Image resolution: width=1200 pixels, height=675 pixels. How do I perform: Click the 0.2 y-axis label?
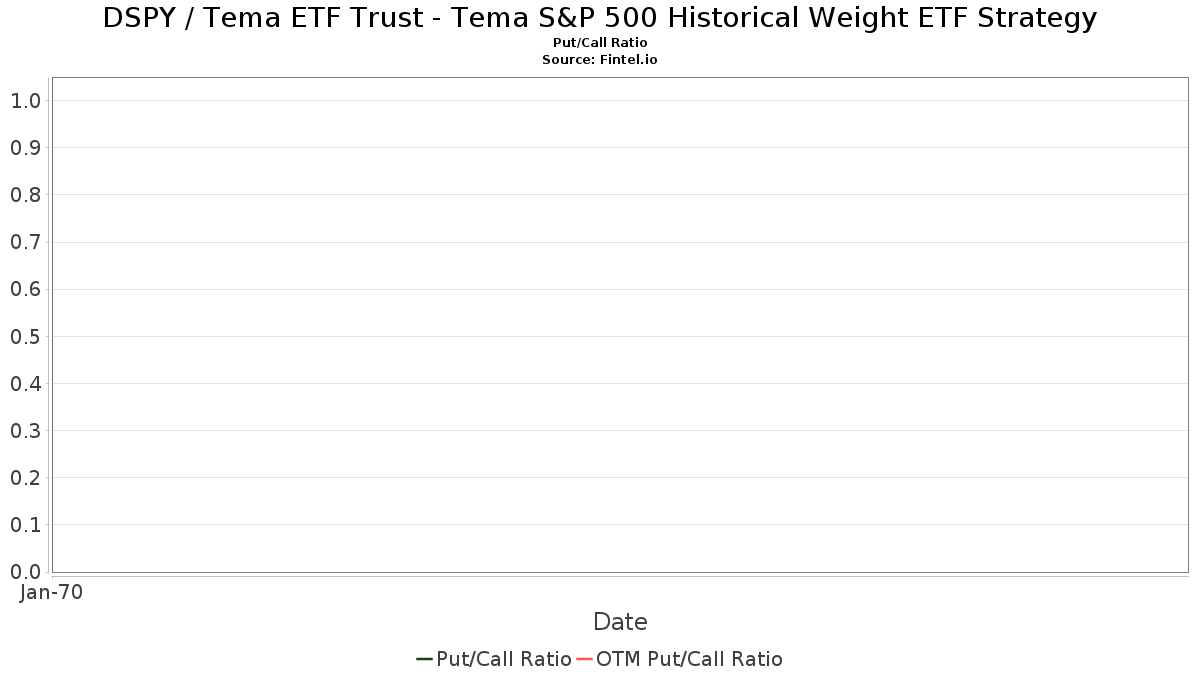tap(25, 477)
